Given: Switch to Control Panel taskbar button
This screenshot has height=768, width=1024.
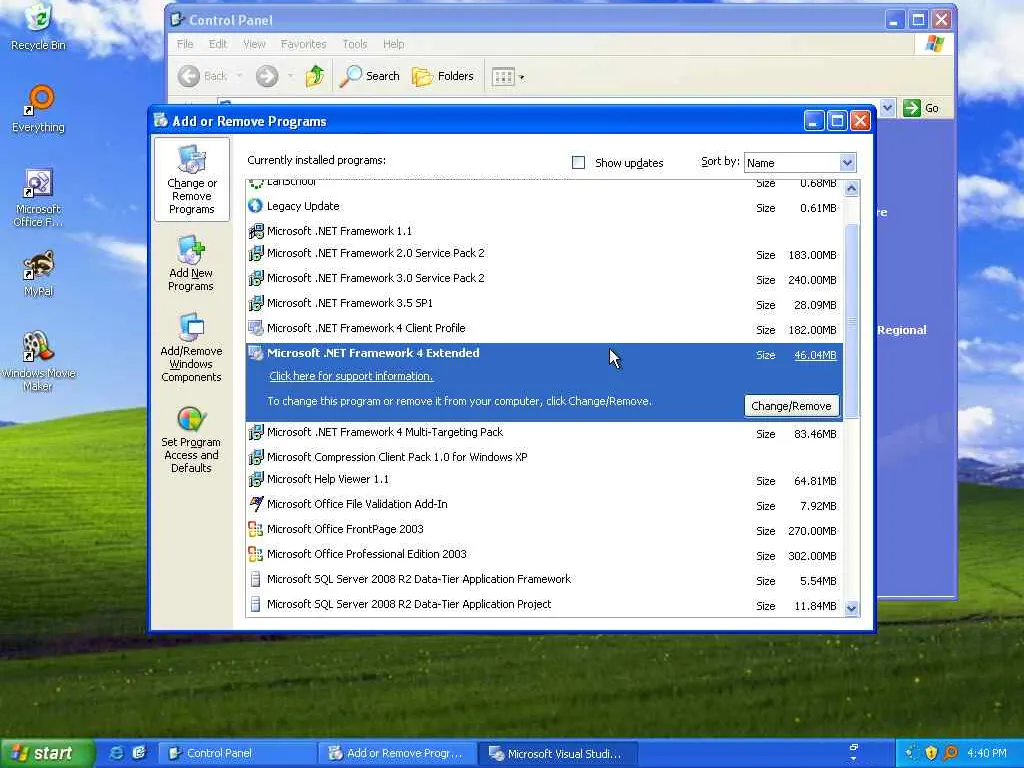Looking at the screenshot, I should click(x=236, y=753).
